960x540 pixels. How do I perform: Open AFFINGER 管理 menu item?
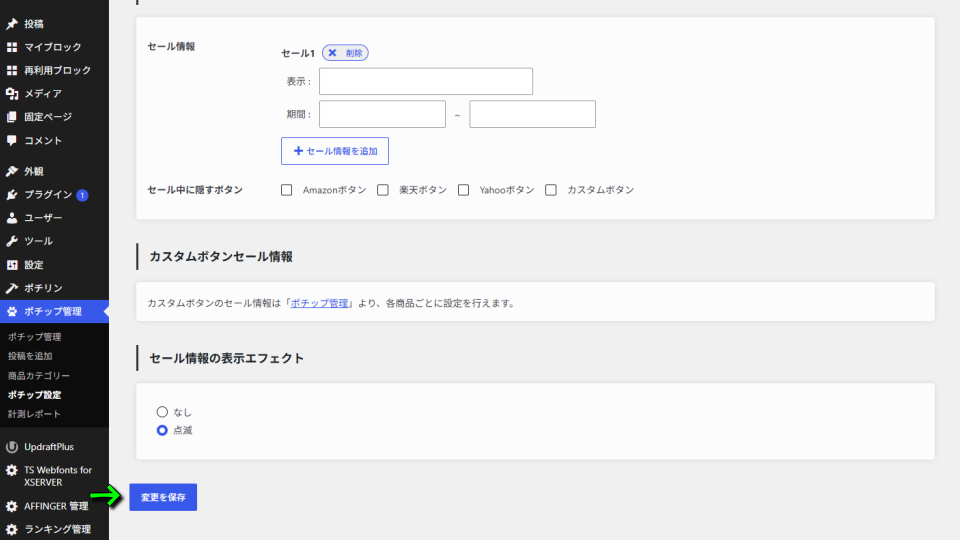tap(54, 506)
